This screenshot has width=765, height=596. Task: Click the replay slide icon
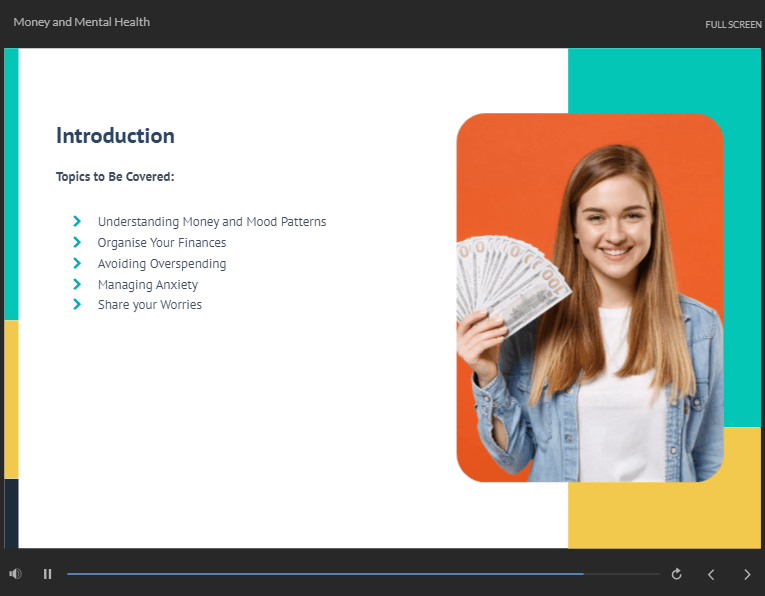pos(677,574)
